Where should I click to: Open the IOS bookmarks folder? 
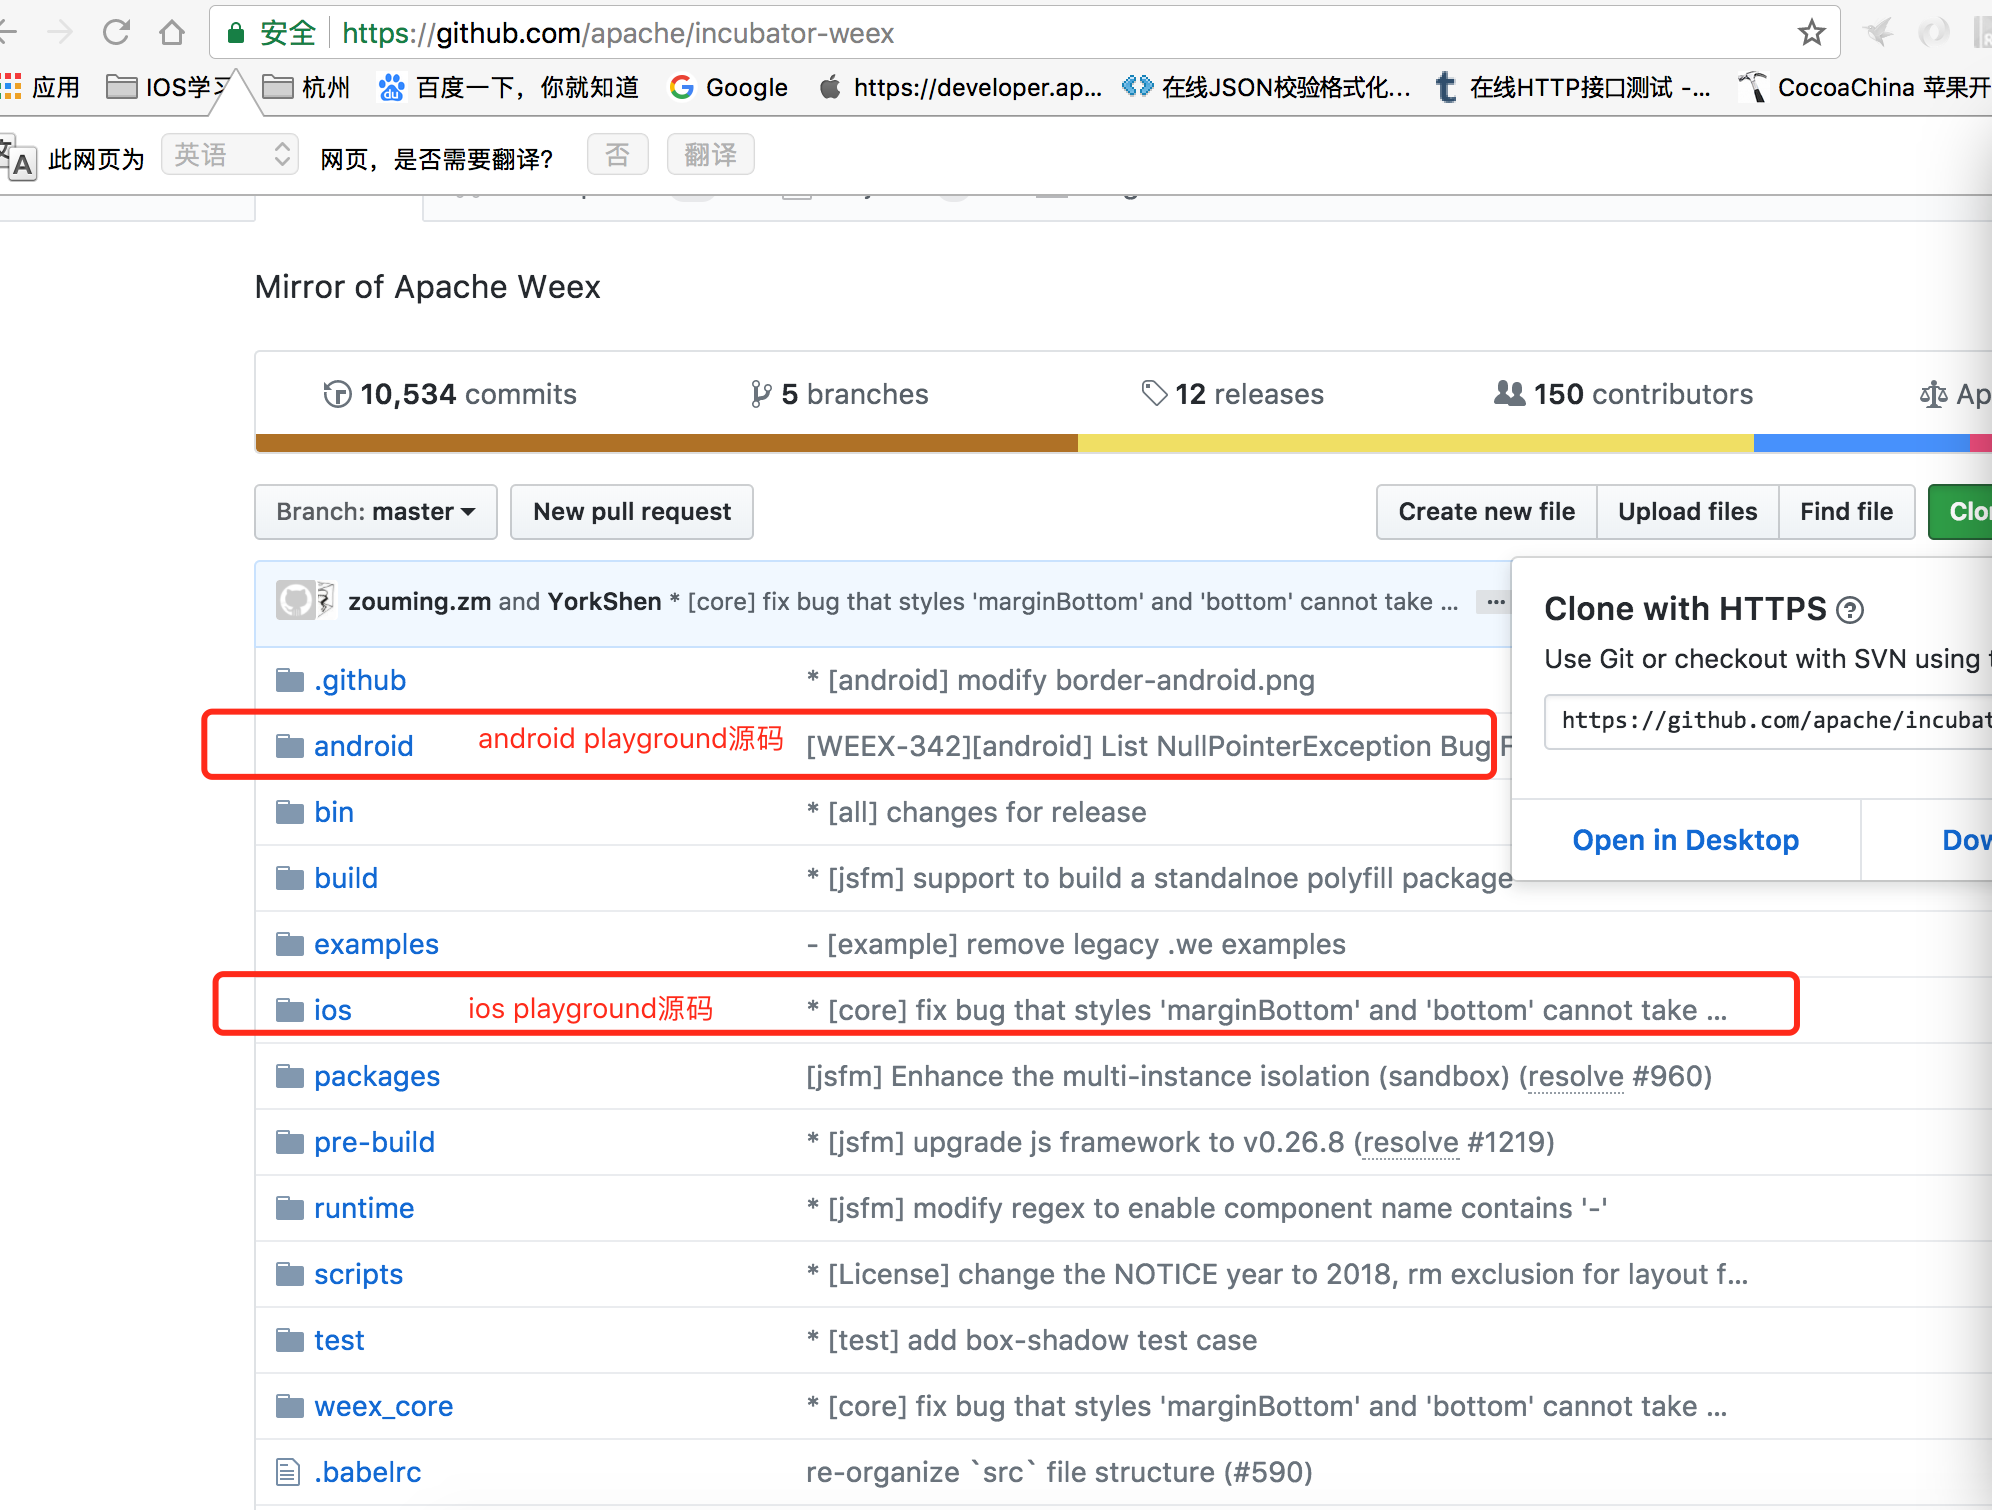click(x=168, y=88)
